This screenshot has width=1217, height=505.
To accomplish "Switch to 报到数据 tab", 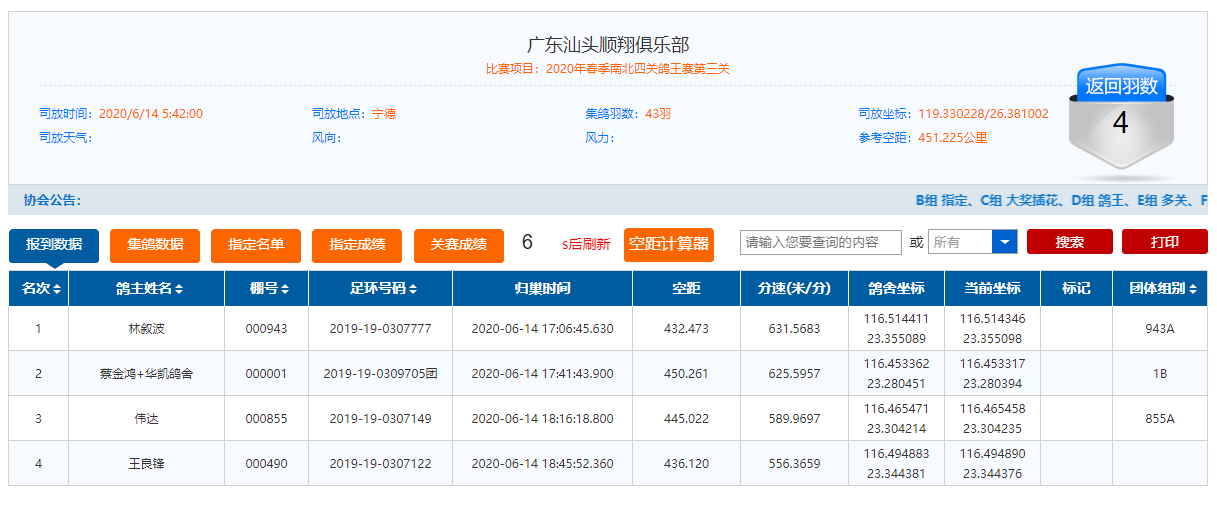I will tap(54, 244).
